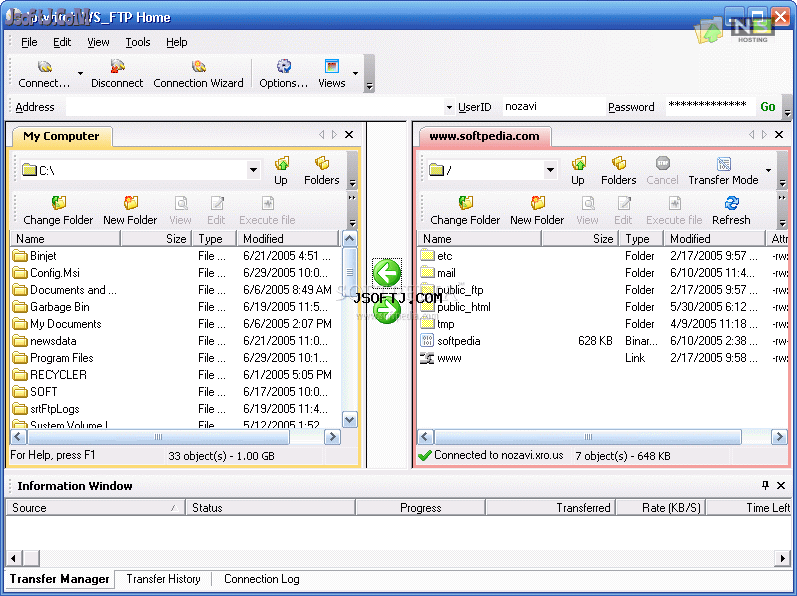Click Execute file in the remote pane

coord(675,211)
